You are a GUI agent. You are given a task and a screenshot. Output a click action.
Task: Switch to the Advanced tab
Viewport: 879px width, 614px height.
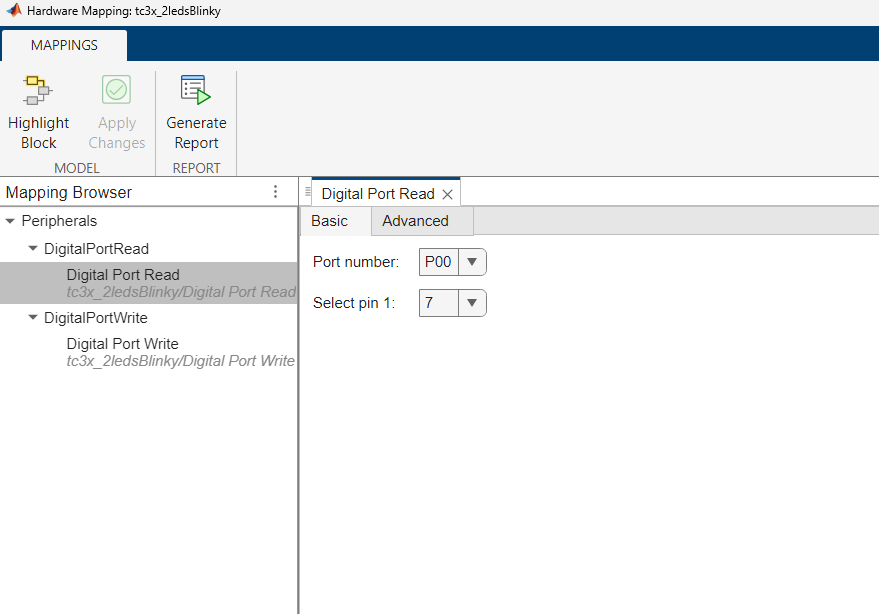(x=415, y=221)
